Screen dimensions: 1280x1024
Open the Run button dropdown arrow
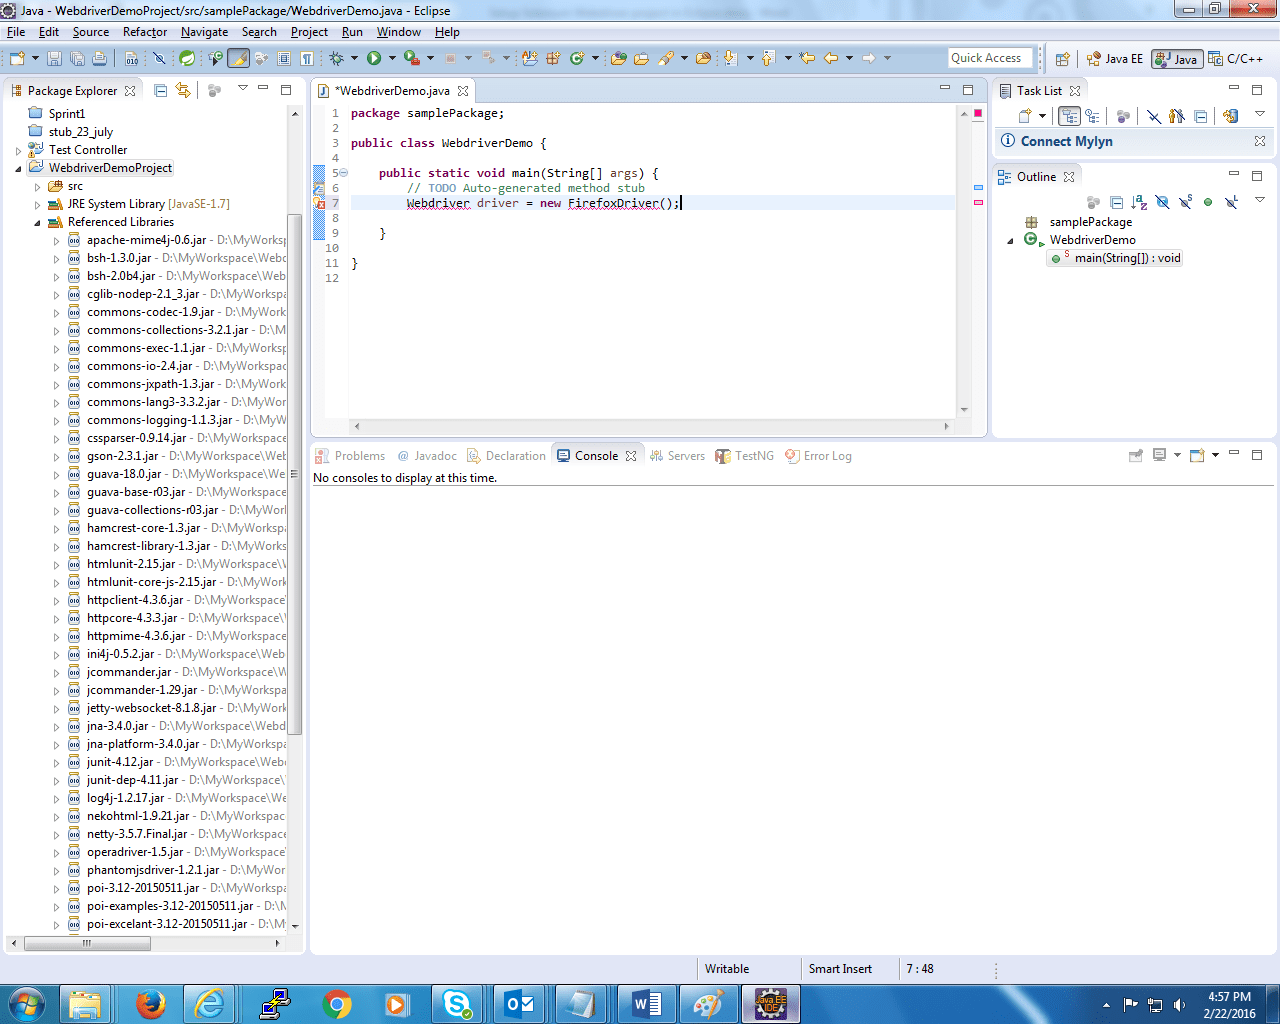[x=391, y=59]
